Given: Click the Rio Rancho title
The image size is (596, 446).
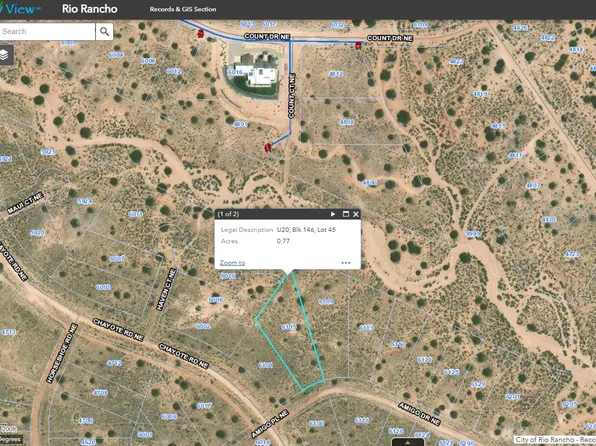Looking at the screenshot, I should pyautogui.click(x=90, y=9).
